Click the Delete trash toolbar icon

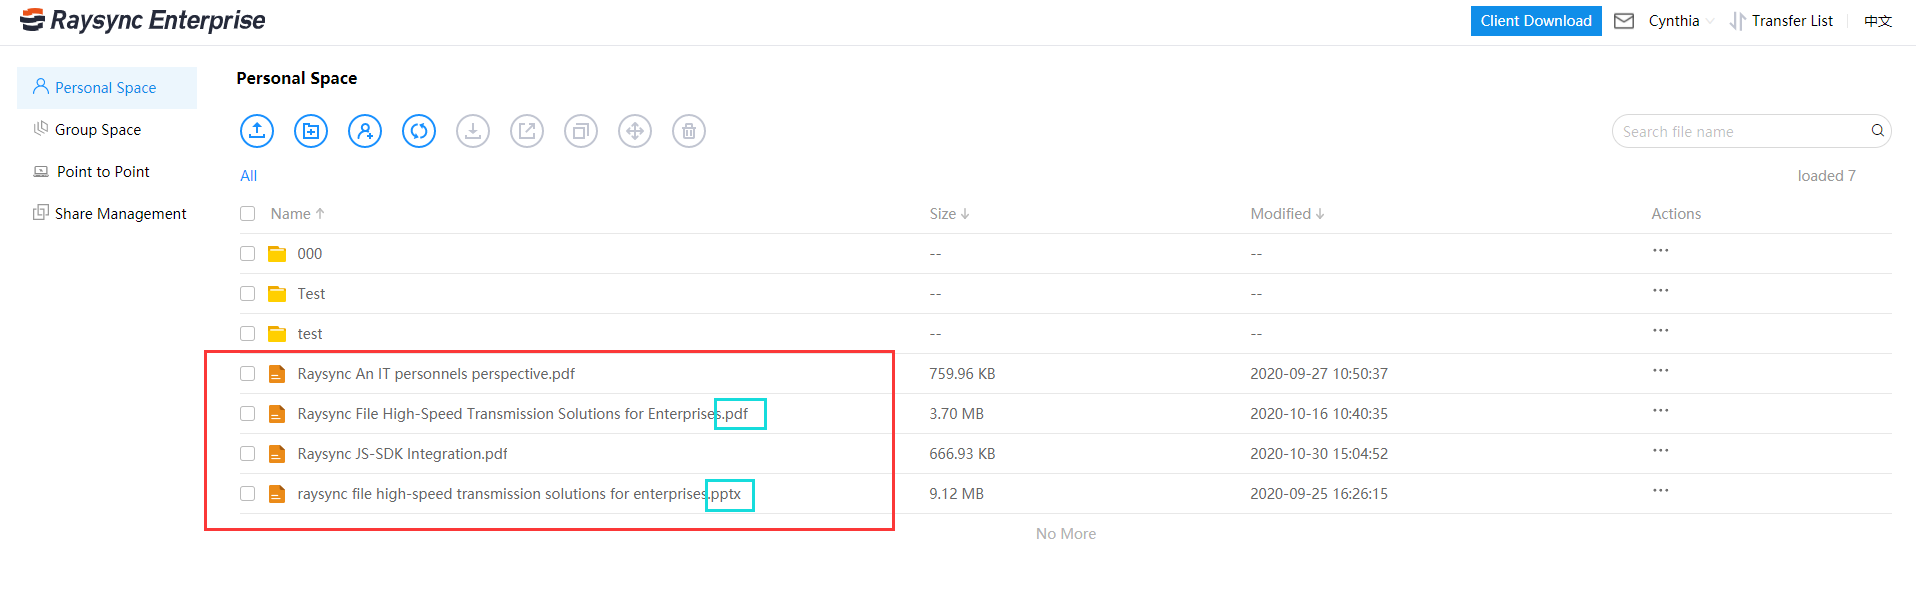click(x=689, y=131)
